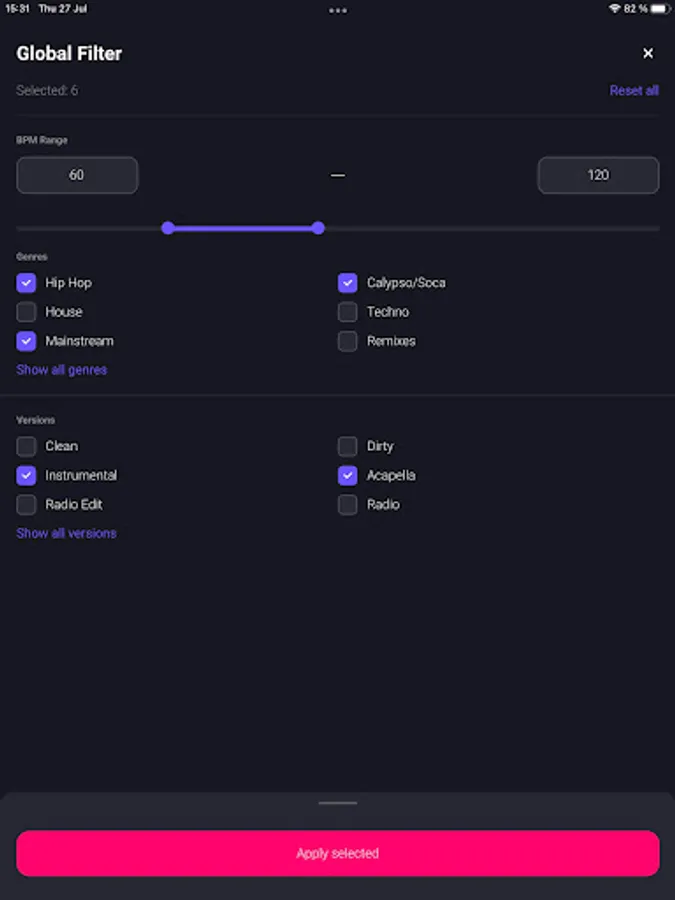Image resolution: width=675 pixels, height=900 pixels.
Task: Check the Remixes genre checkbox
Action: 348,341
